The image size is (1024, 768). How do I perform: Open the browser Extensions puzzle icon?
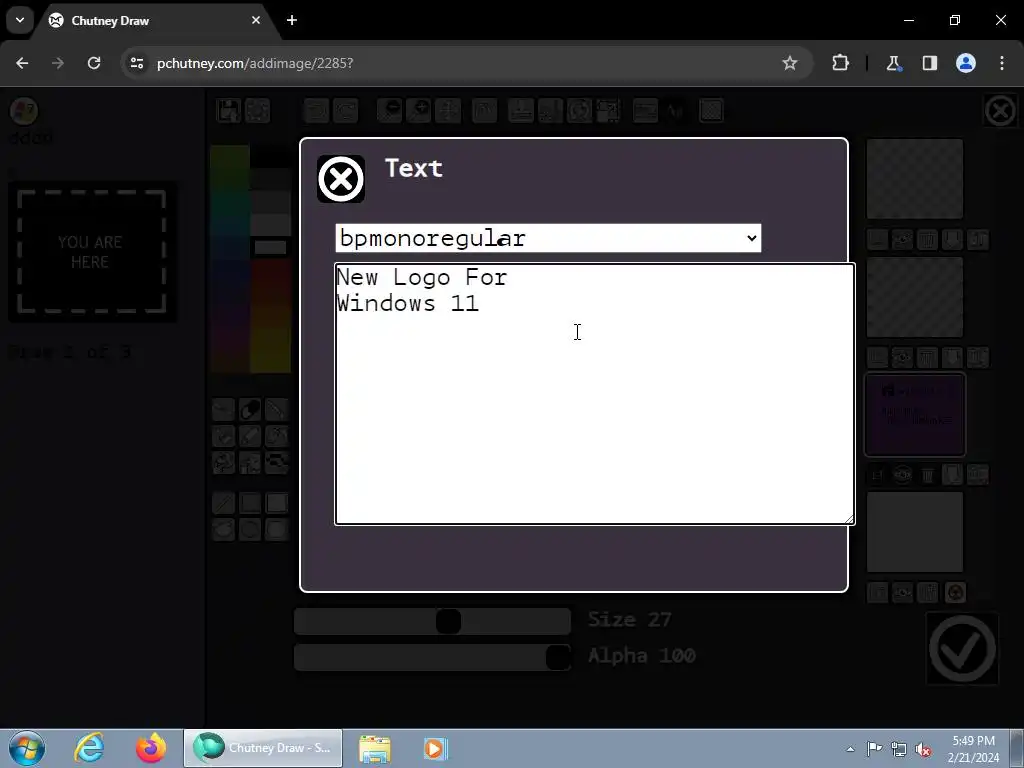[x=840, y=63]
